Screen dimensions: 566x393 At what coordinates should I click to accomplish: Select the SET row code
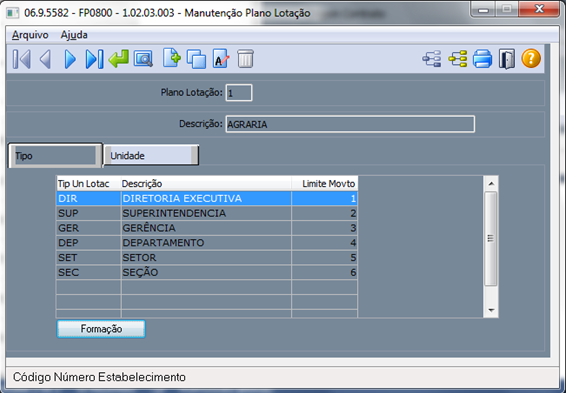[88, 257]
